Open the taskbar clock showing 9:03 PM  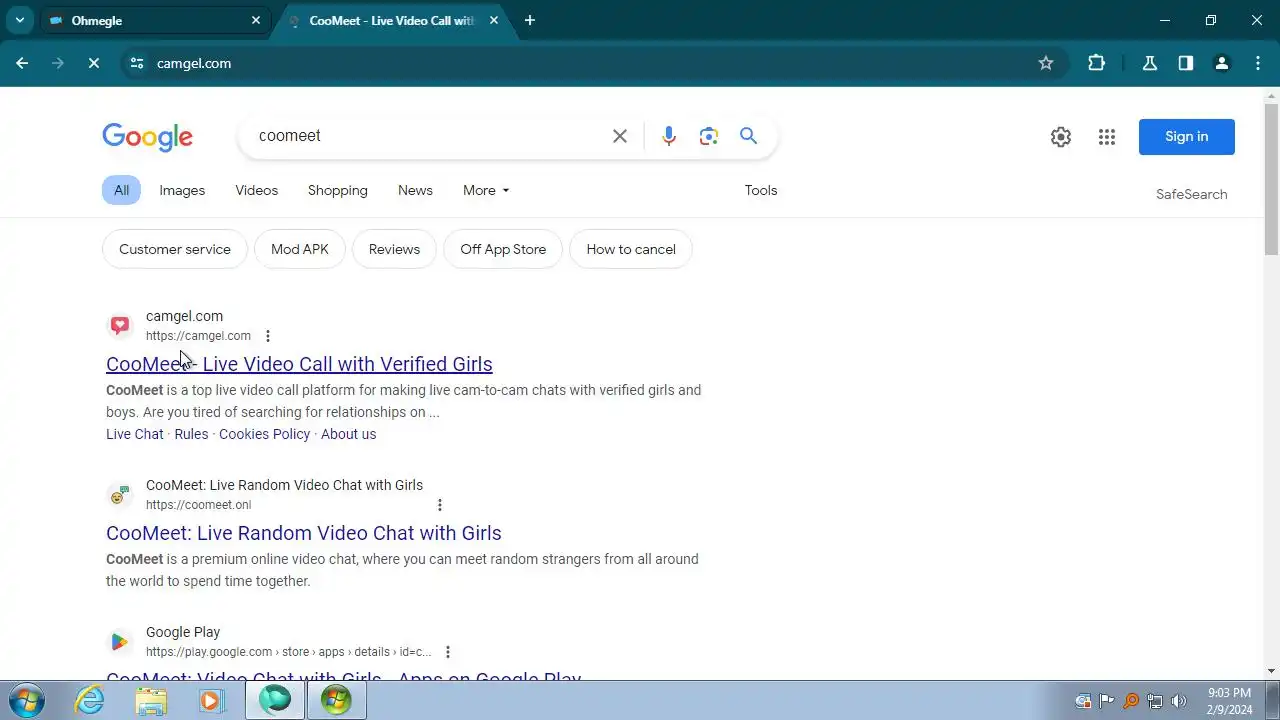coord(1229,701)
